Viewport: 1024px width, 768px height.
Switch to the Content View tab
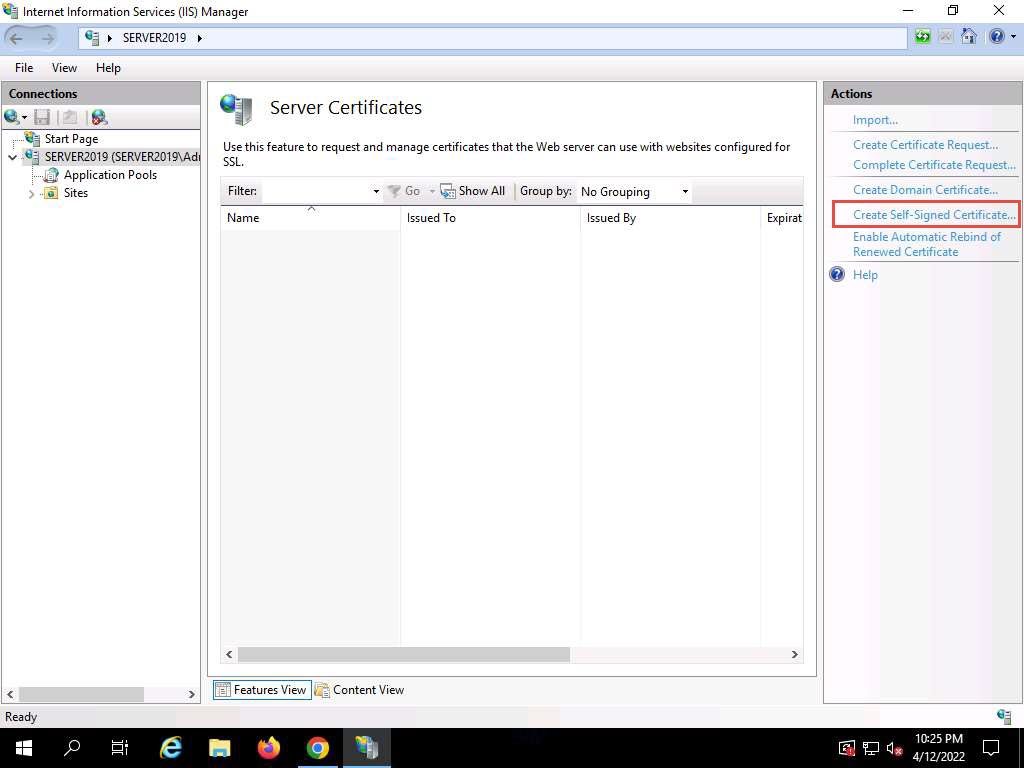point(359,690)
